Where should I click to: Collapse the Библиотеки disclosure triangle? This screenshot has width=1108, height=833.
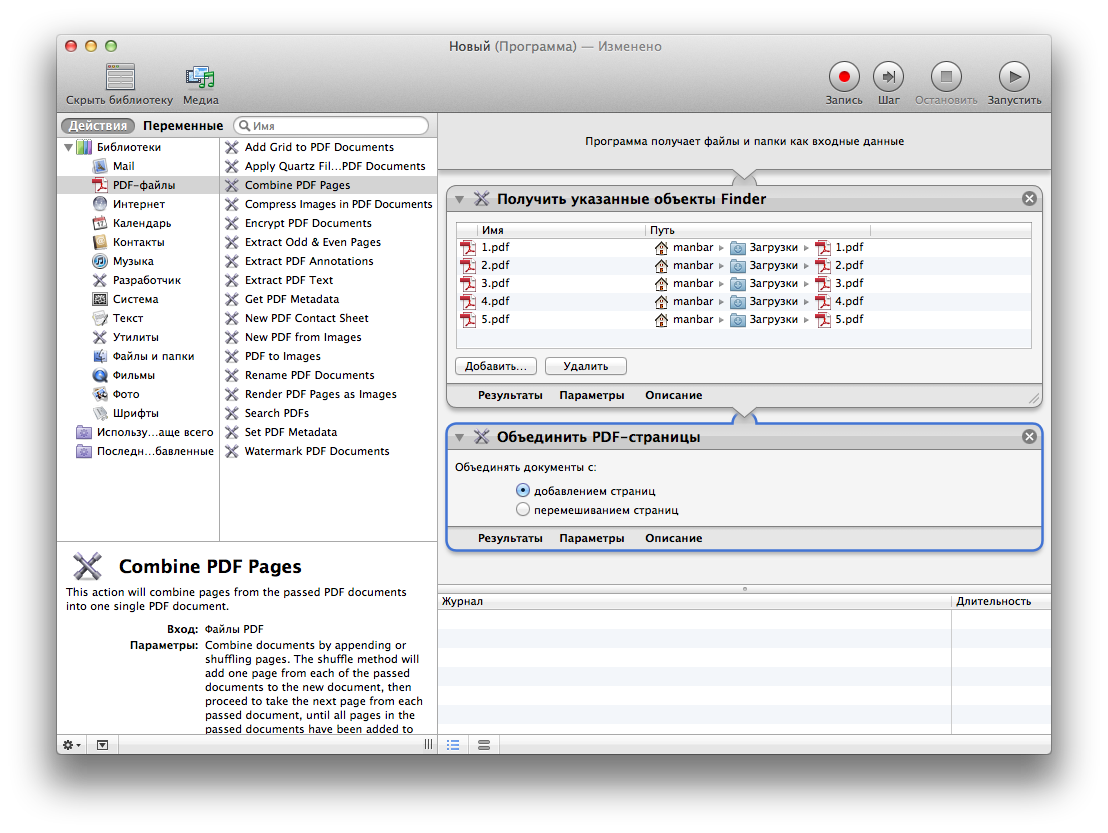coord(68,146)
